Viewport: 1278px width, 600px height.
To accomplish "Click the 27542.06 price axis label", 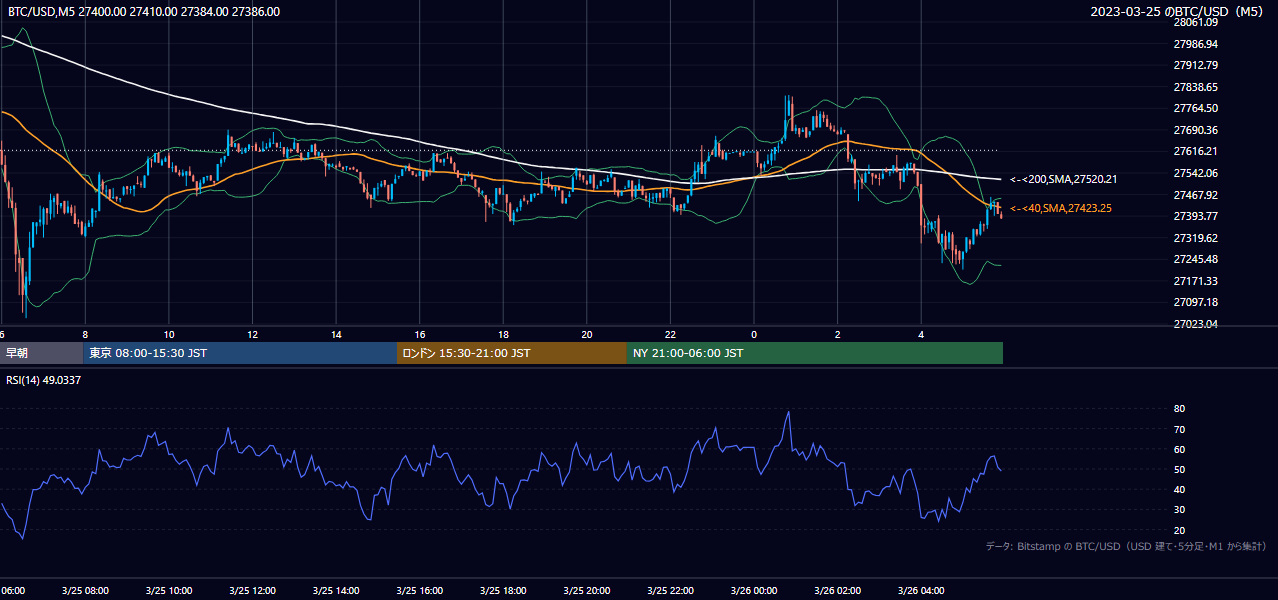I will [1196, 173].
